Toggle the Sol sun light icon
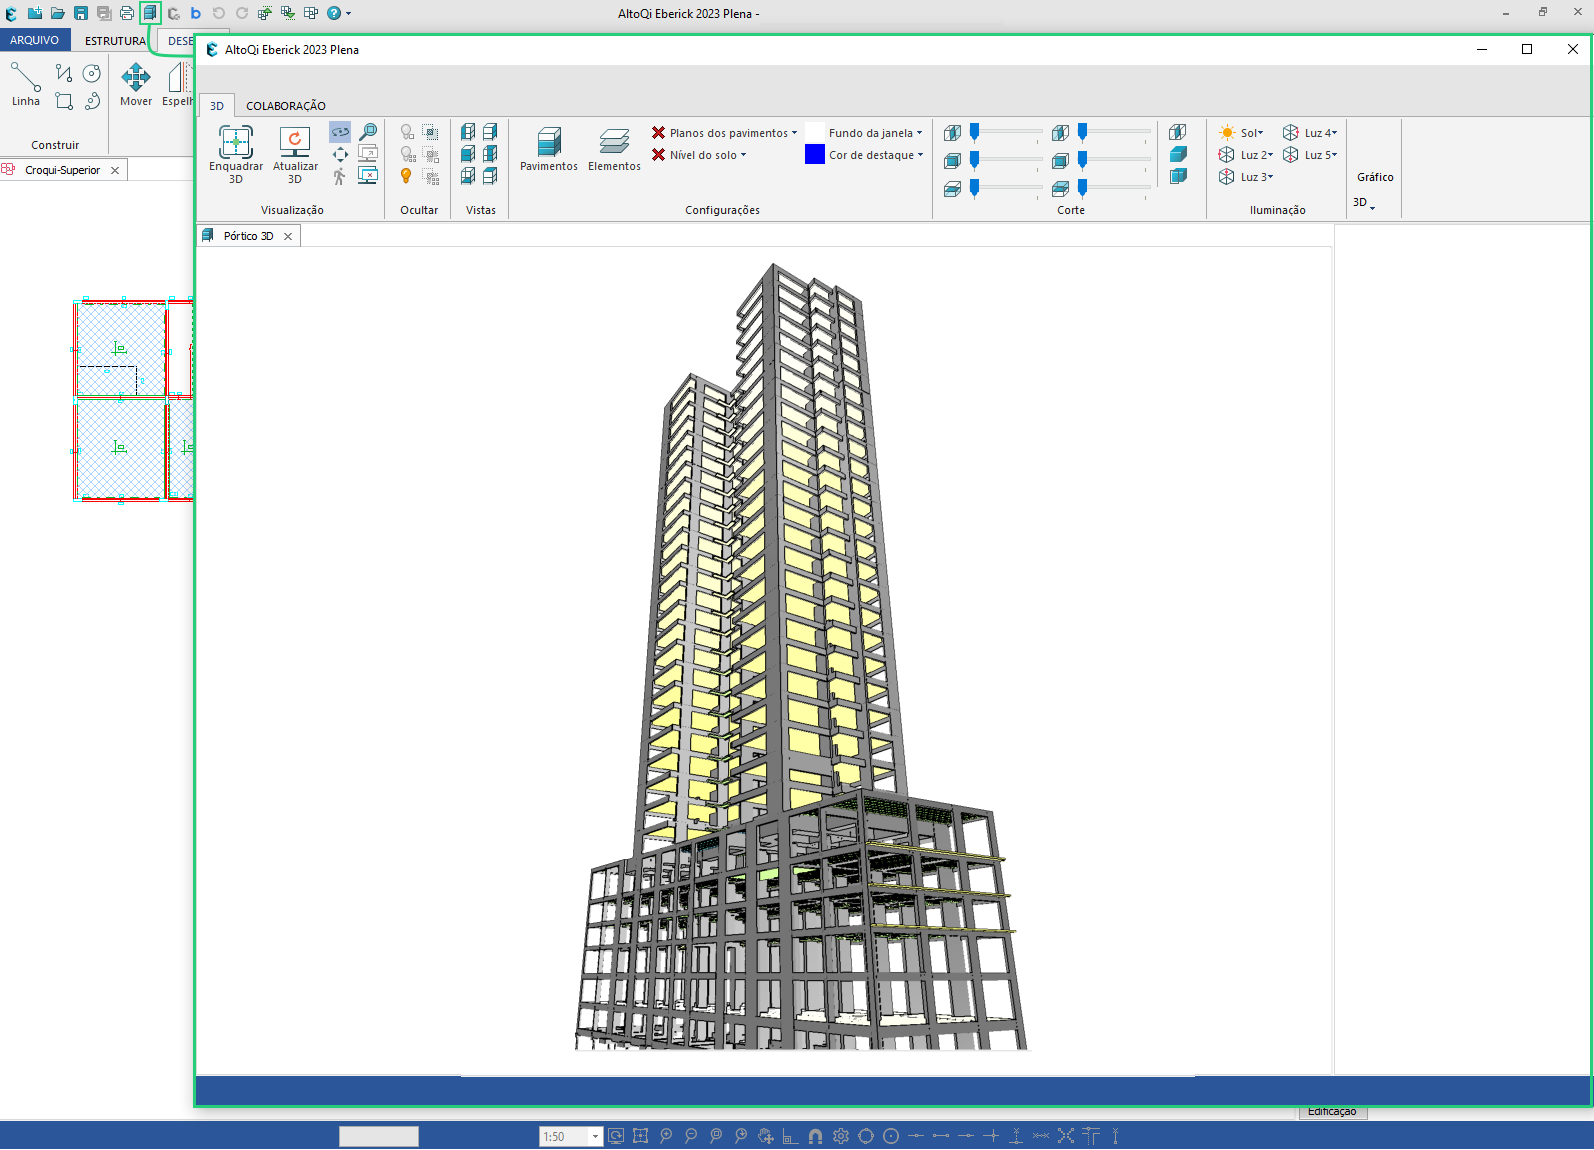This screenshot has width=1594, height=1150. click(1227, 133)
